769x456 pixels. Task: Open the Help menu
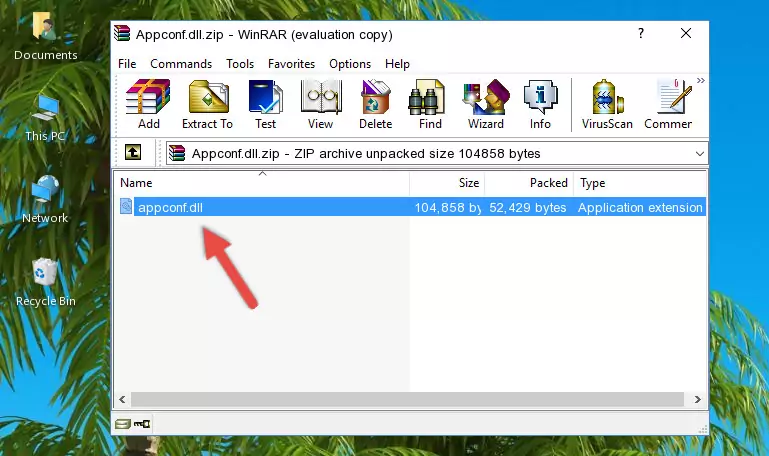pyautogui.click(x=397, y=64)
